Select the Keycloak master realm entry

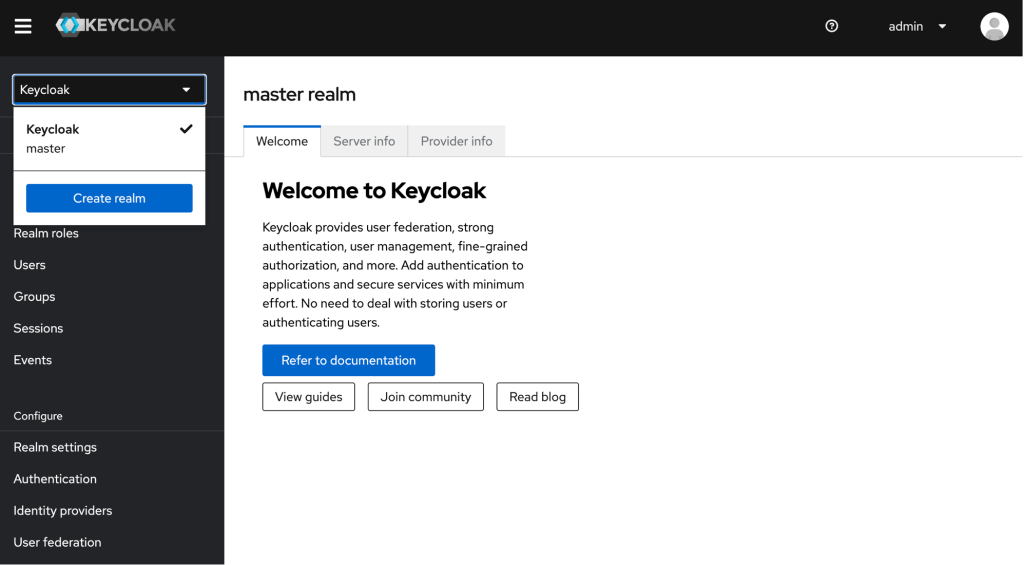(x=109, y=138)
